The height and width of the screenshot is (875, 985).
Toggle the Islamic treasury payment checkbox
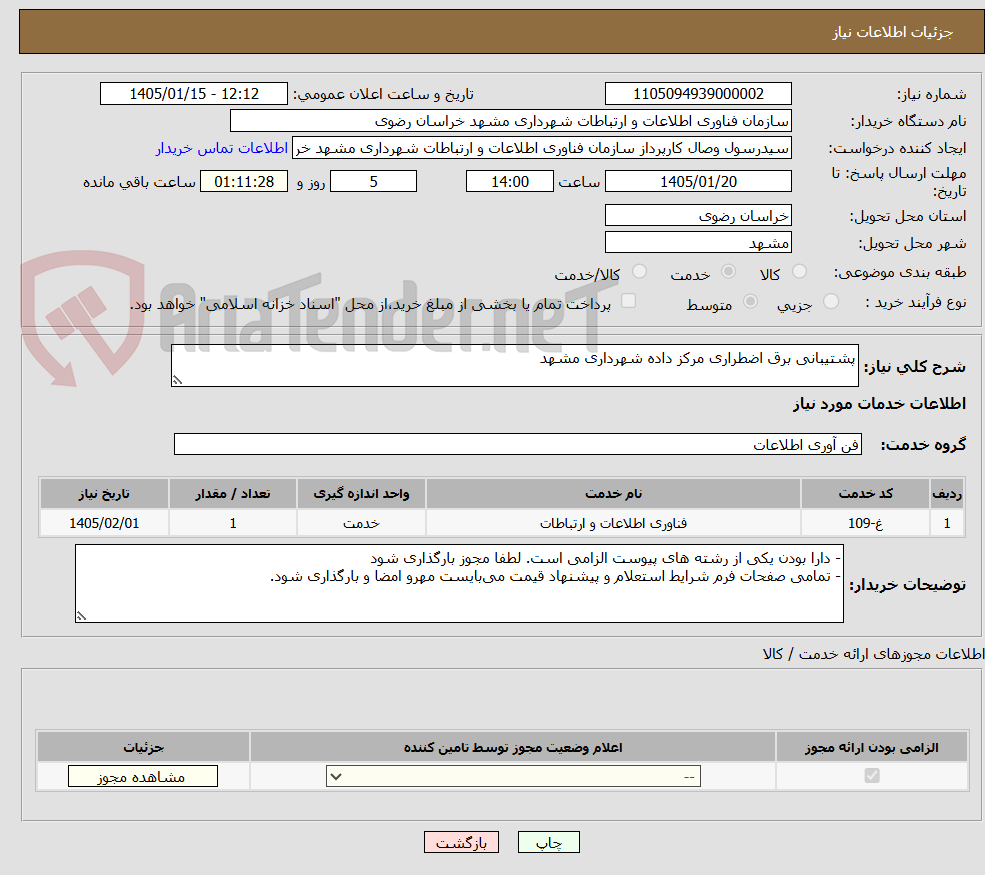628,302
